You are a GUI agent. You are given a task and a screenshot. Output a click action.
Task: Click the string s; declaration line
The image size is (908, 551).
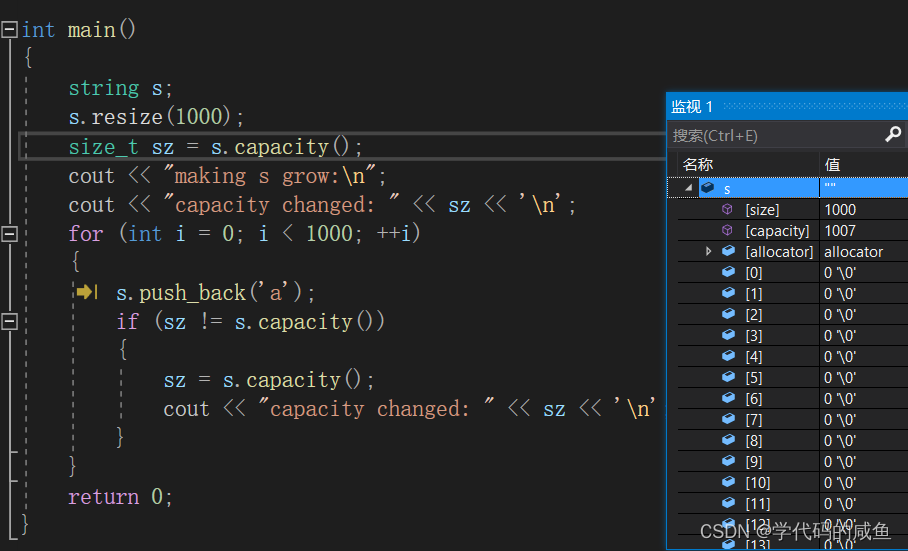click(120, 88)
